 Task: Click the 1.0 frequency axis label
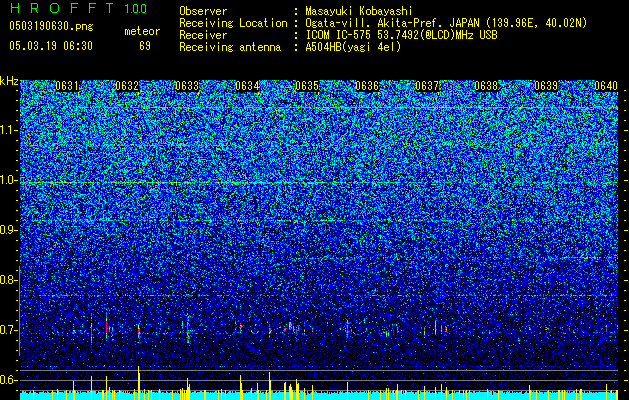[x=8, y=180]
